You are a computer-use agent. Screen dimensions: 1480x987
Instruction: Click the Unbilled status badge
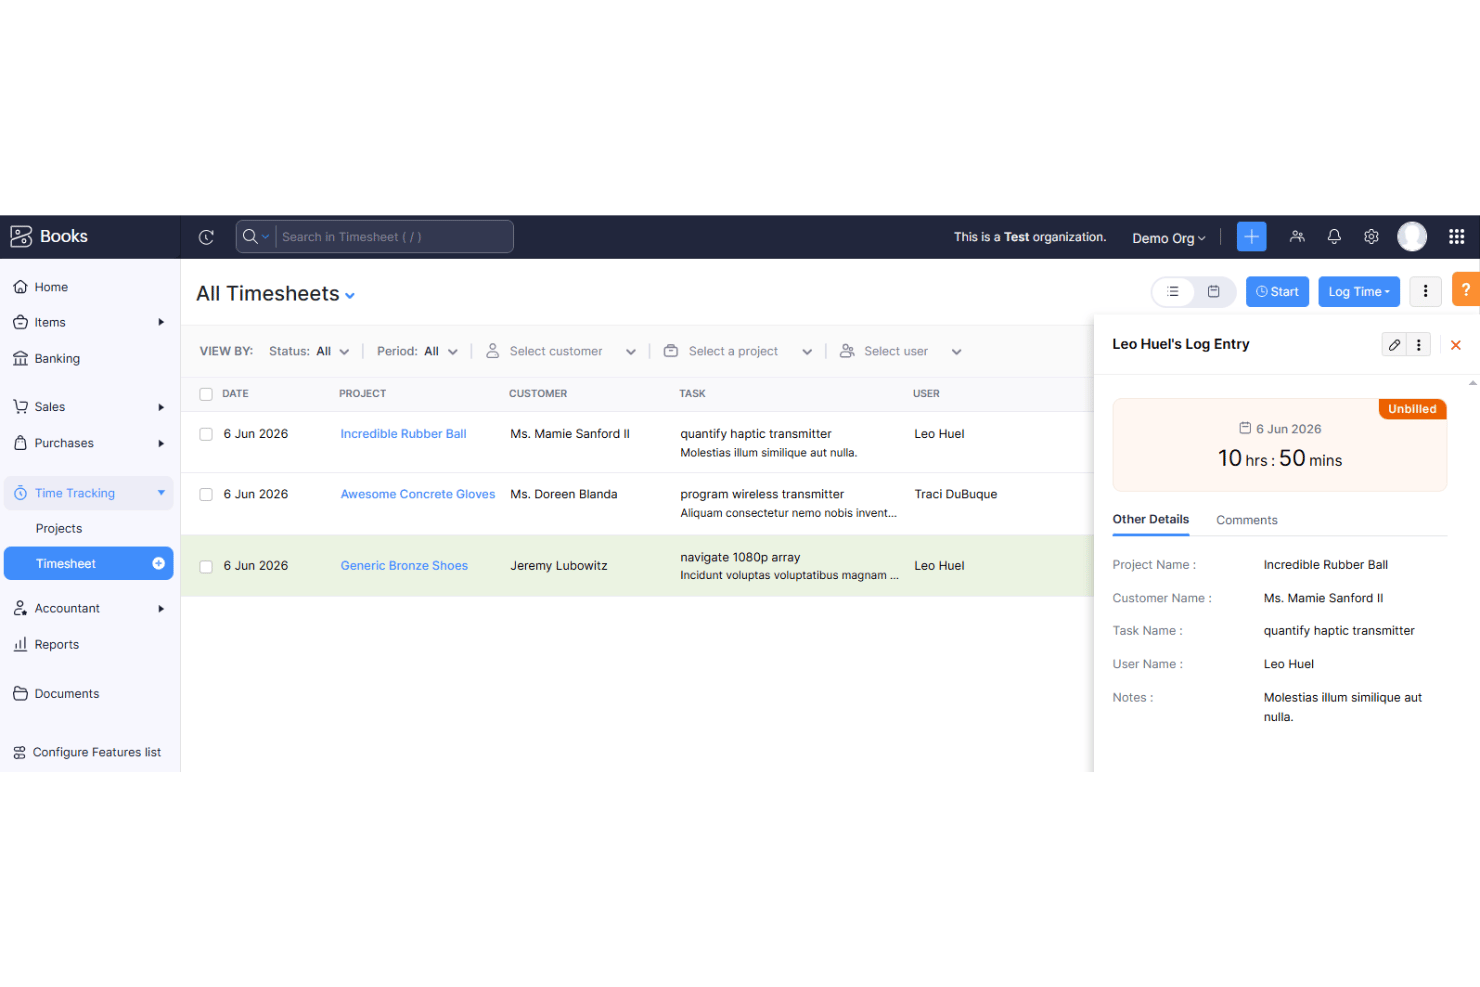click(1412, 409)
